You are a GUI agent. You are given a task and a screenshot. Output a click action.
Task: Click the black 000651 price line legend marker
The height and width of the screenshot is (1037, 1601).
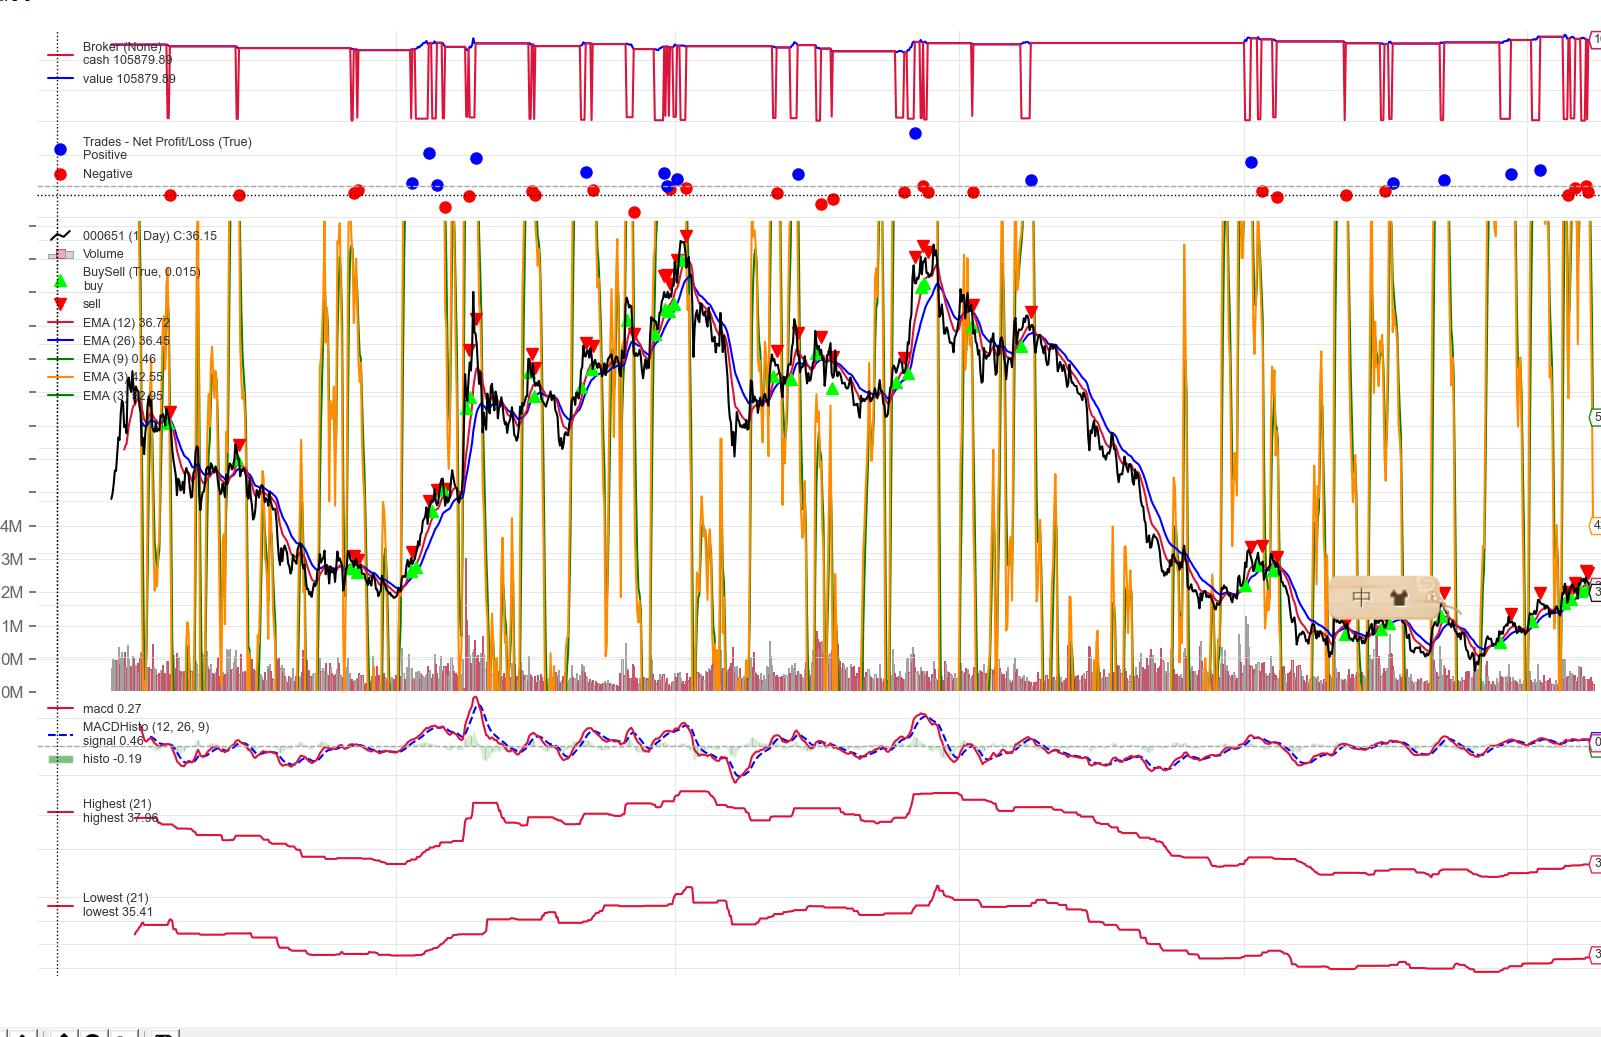pyautogui.click(x=60, y=236)
